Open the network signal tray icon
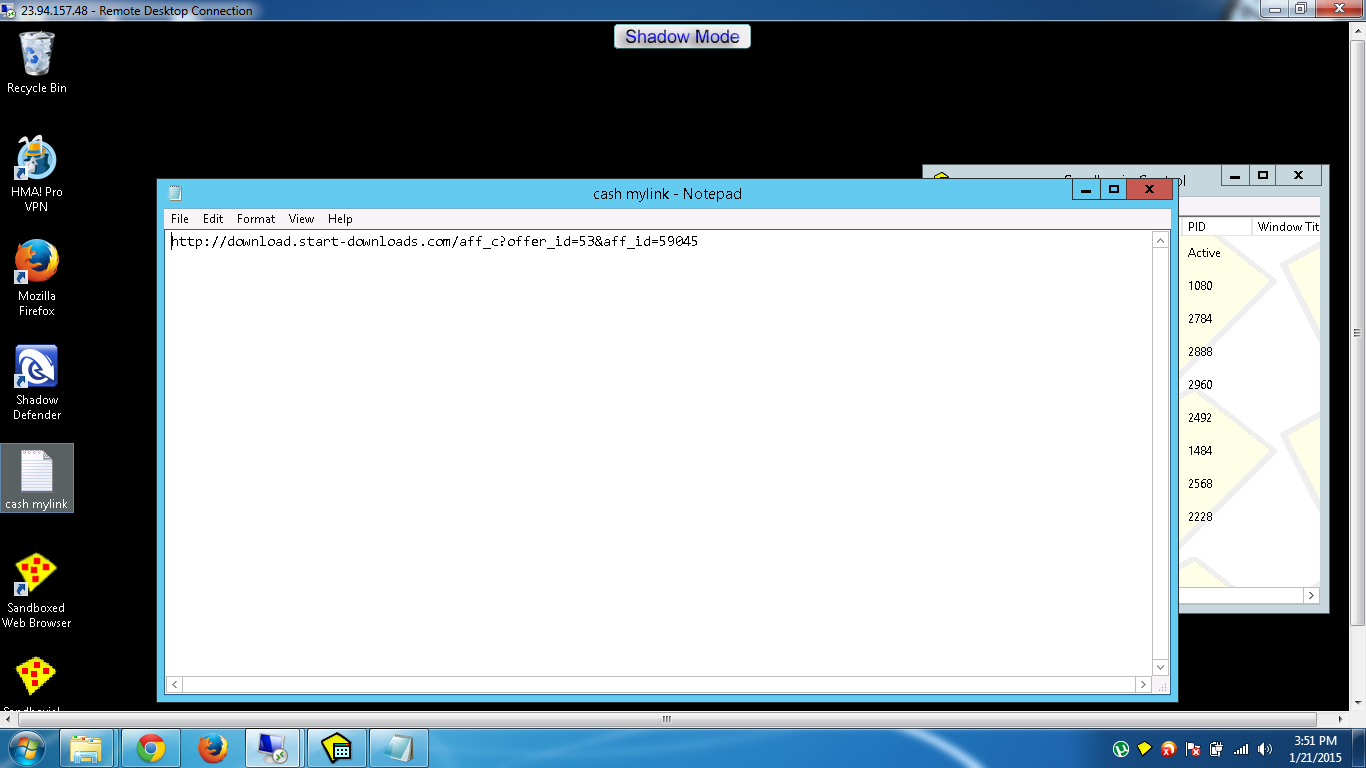 (x=1241, y=749)
